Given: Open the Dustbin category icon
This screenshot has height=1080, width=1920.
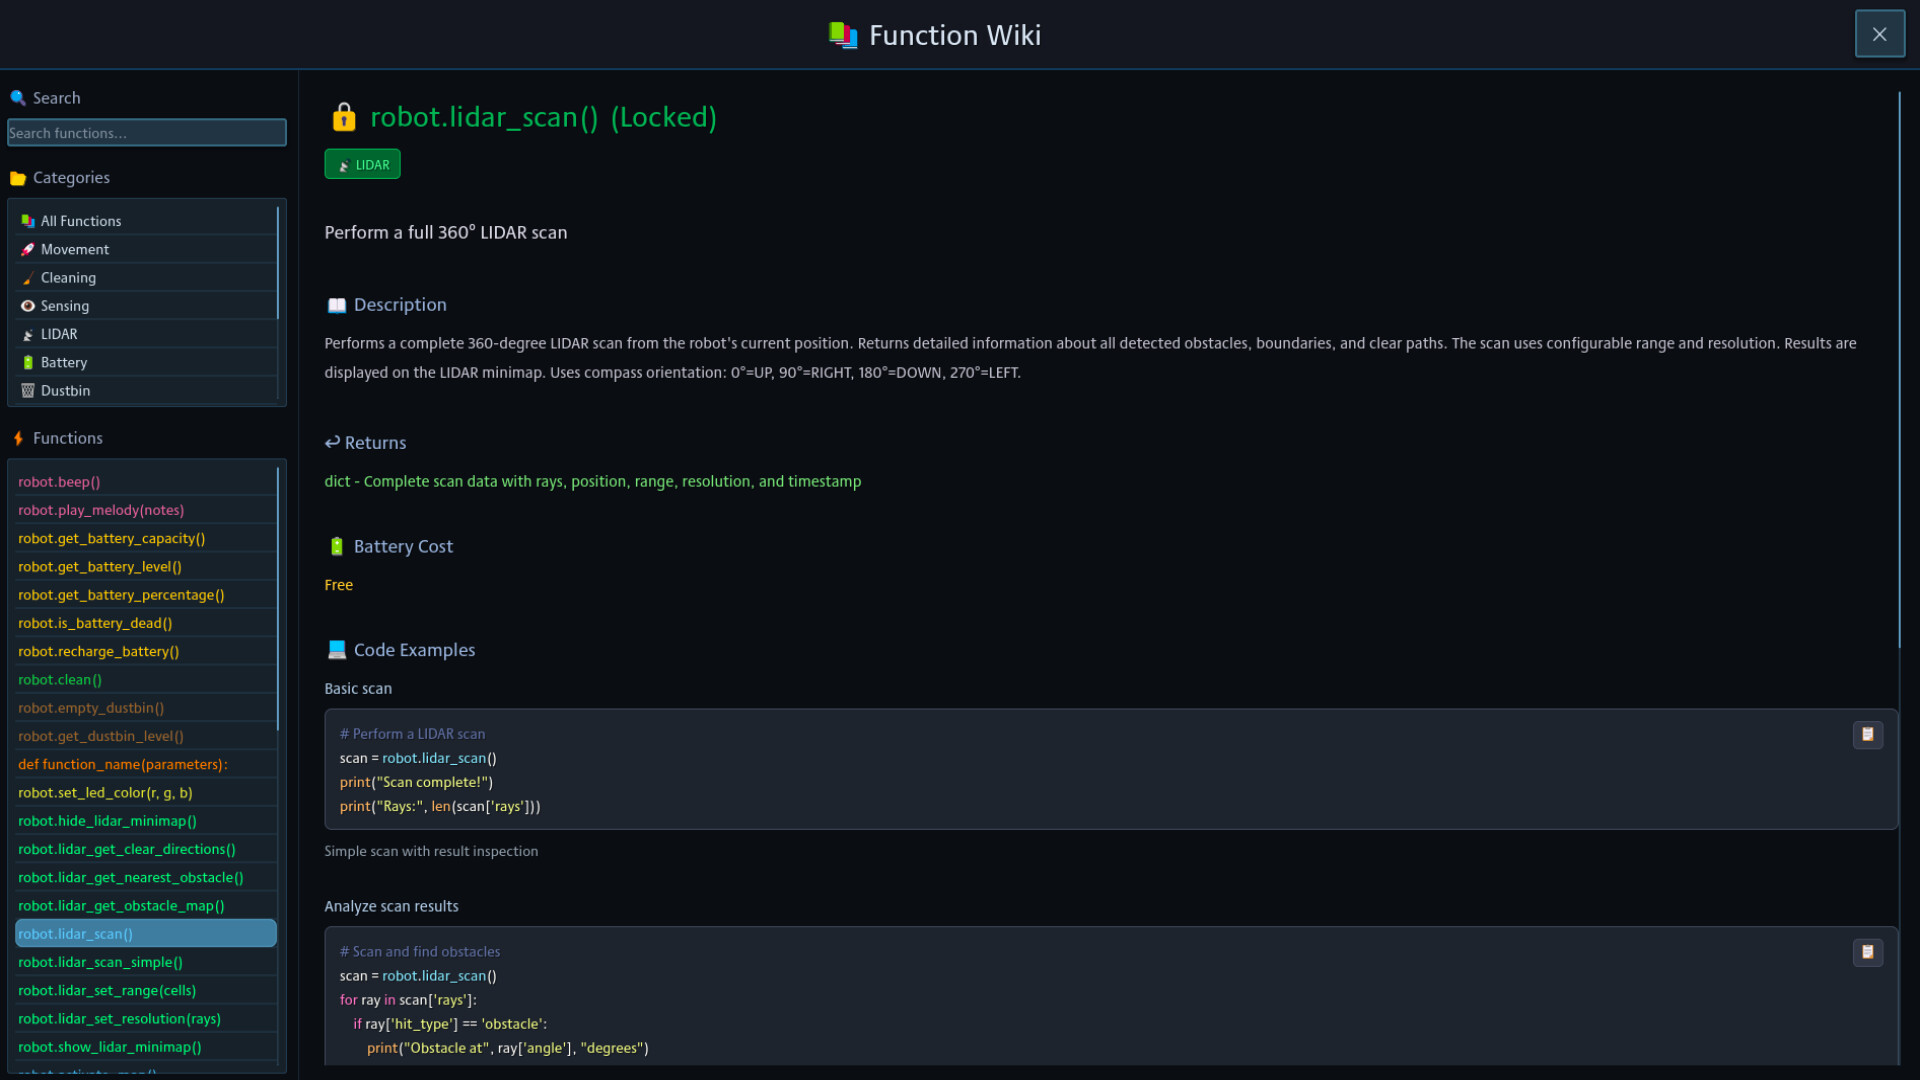Looking at the screenshot, I should point(28,390).
